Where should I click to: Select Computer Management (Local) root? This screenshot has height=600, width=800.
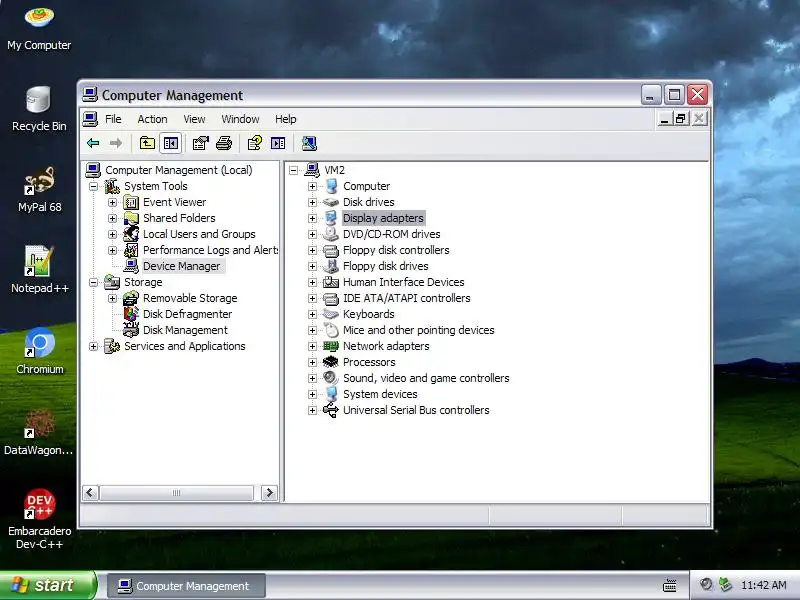click(x=179, y=170)
